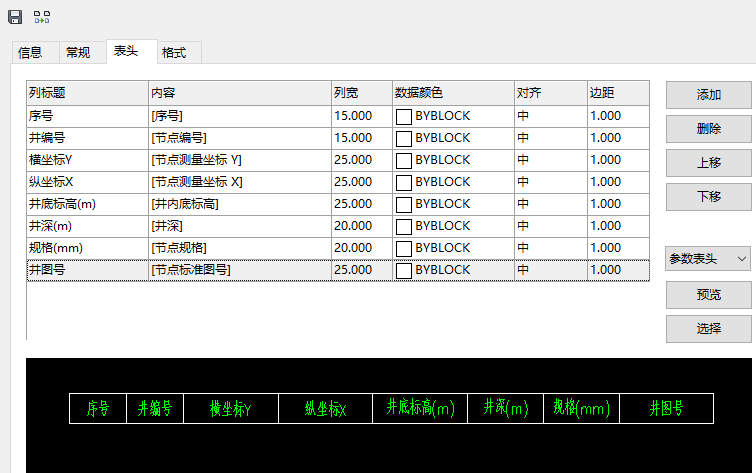
Task: Click the 1.000 margin cell in the 井编号 row
Action: pos(619,138)
